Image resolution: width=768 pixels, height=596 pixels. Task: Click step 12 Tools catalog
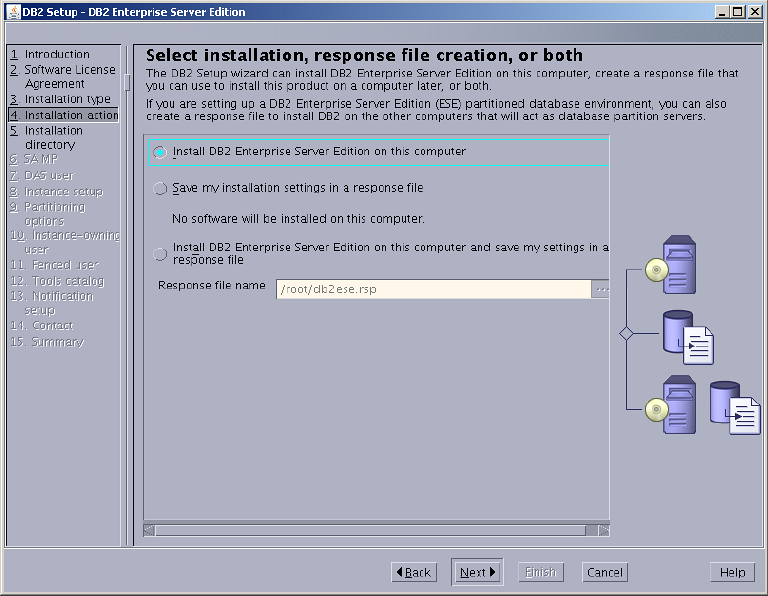click(x=57, y=281)
